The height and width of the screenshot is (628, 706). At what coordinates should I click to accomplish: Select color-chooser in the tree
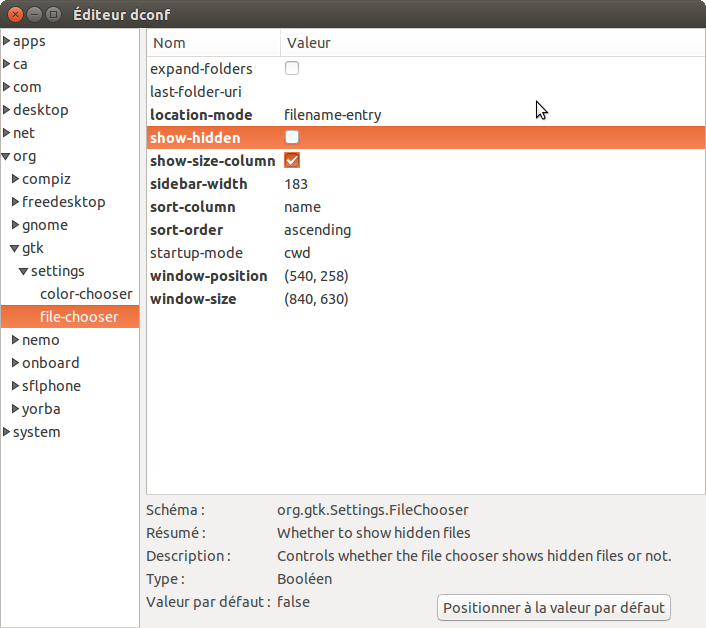[x=86, y=294]
